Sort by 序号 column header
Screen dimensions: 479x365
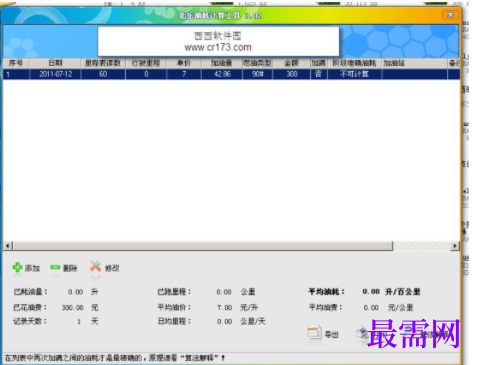[16, 63]
